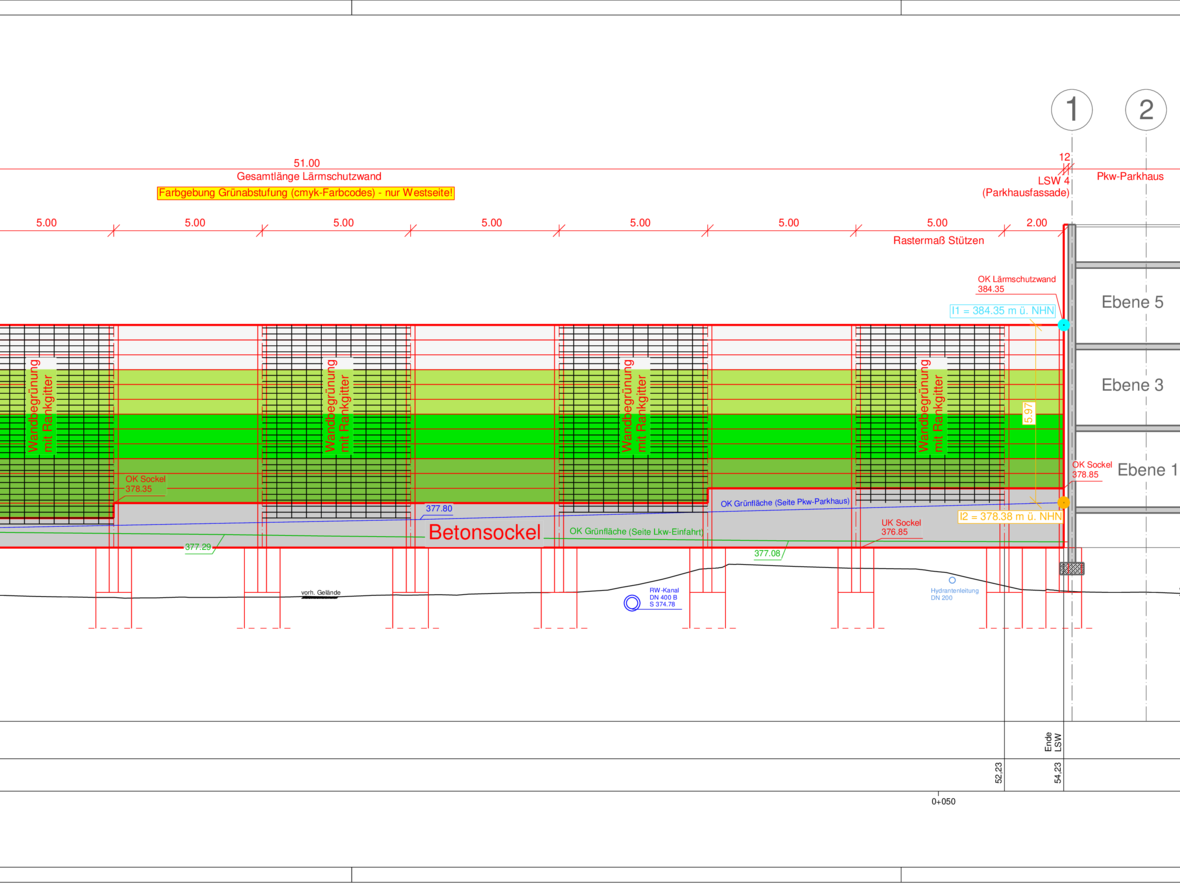
Task: Click the I2 = 378.38 m ü. NHN label
Action: [x=1009, y=516]
